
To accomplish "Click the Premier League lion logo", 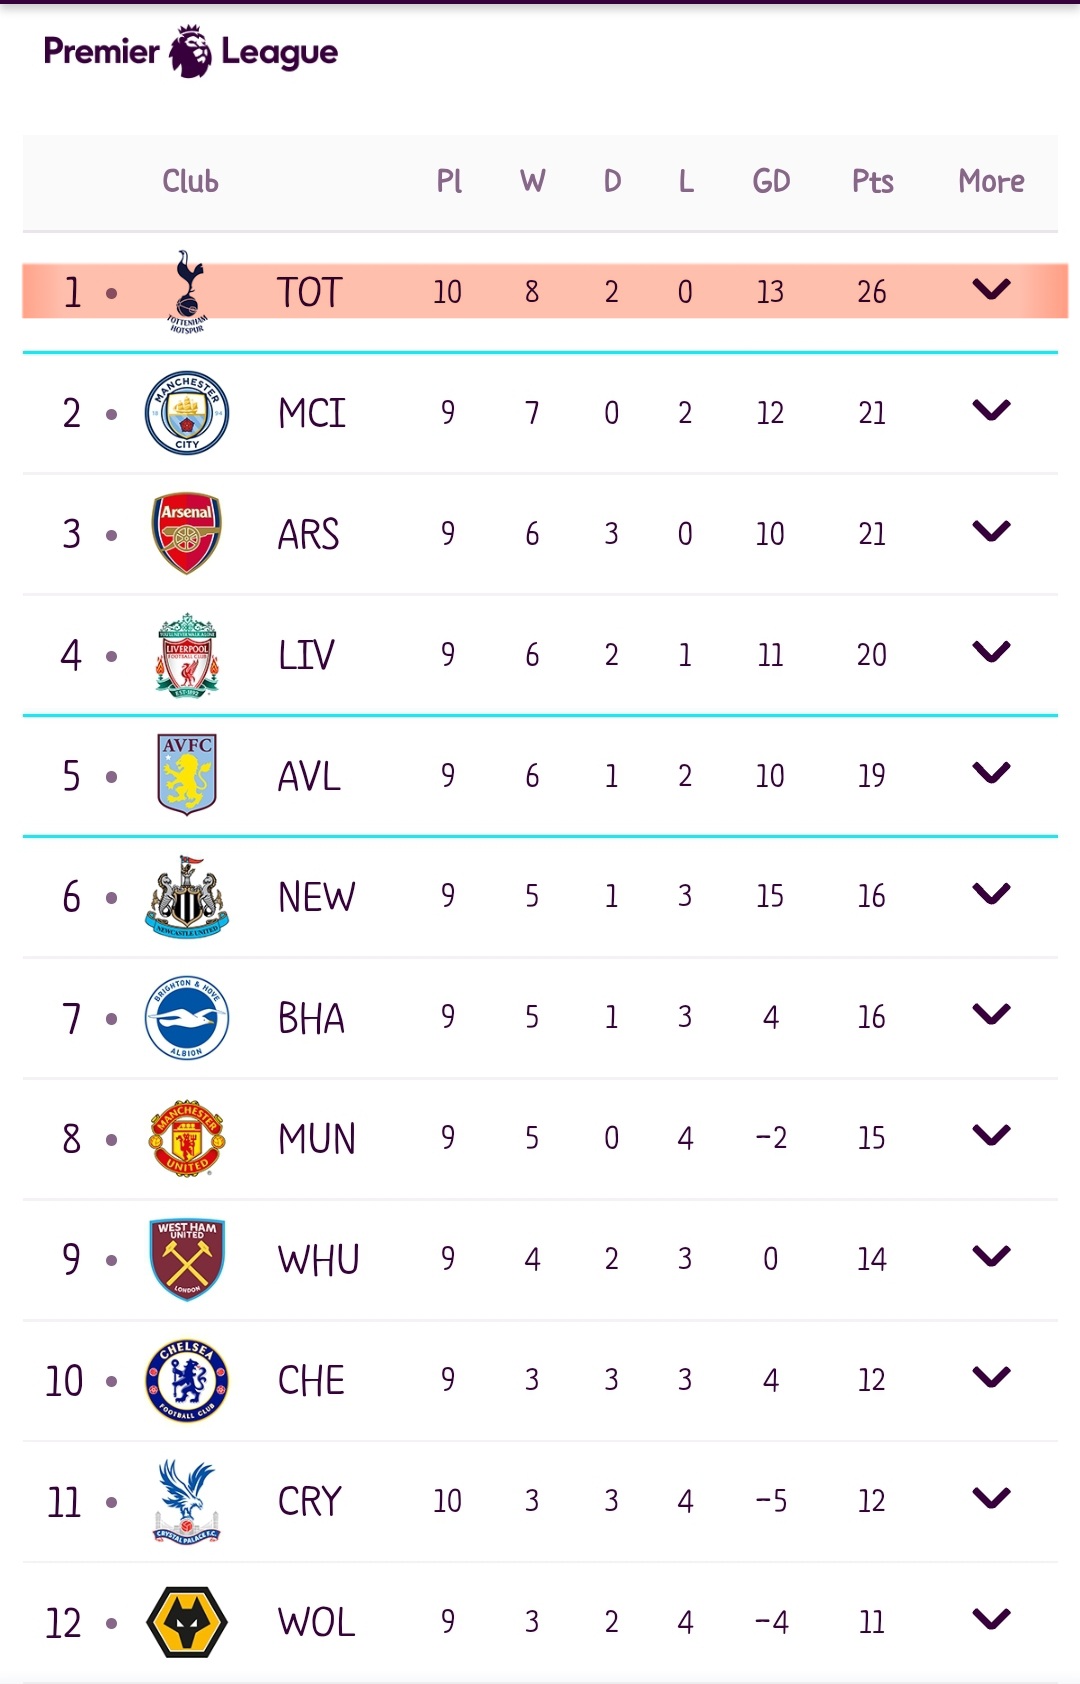I will [x=190, y=52].
